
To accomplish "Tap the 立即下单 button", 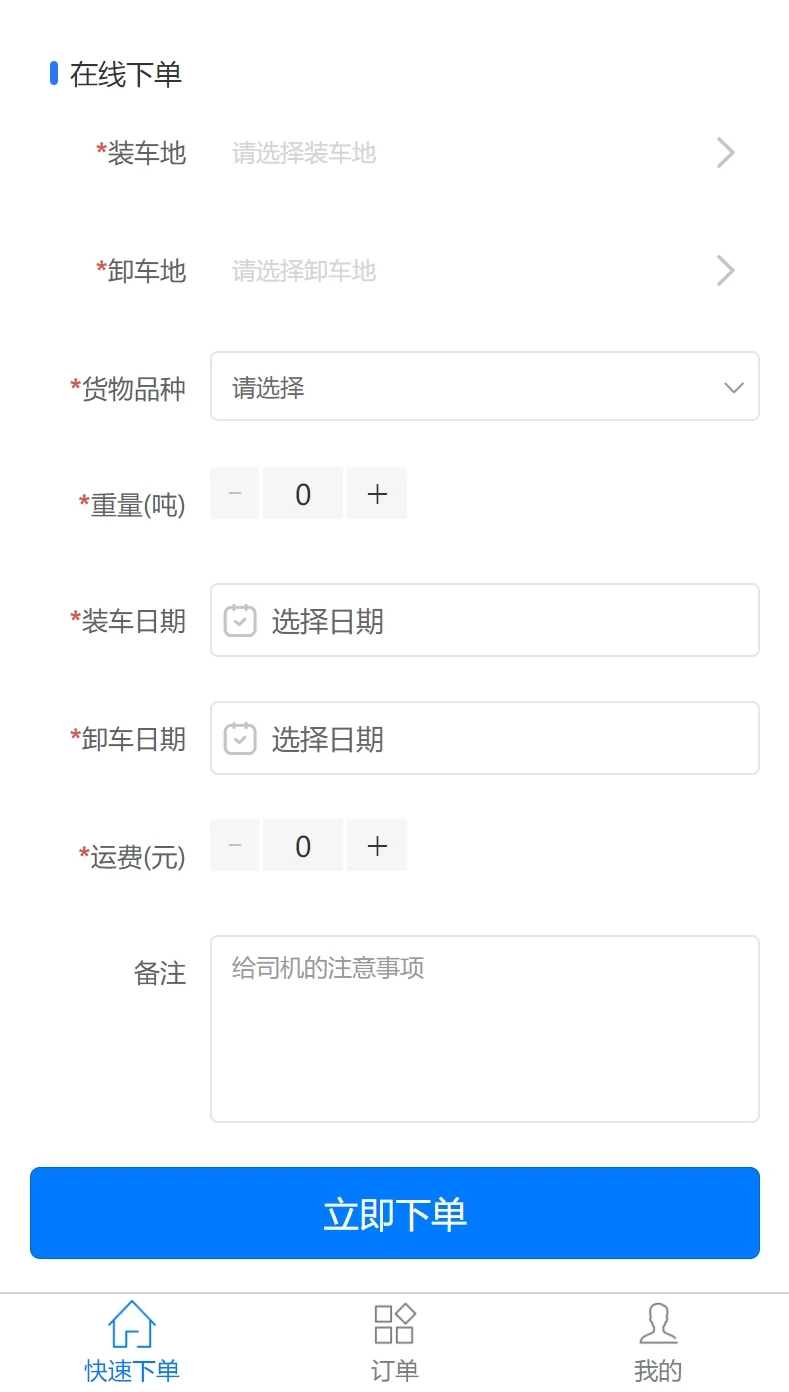I will click(x=394, y=1213).
